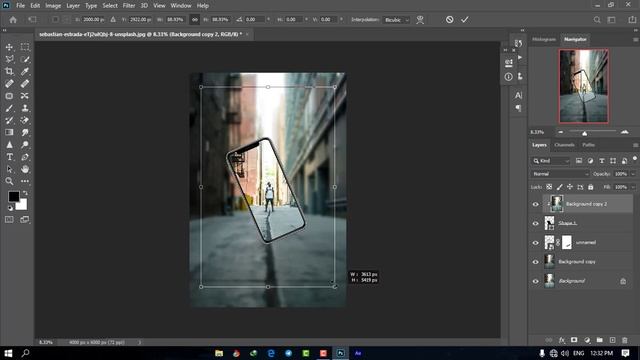Change the screen mode

[25, 220]
